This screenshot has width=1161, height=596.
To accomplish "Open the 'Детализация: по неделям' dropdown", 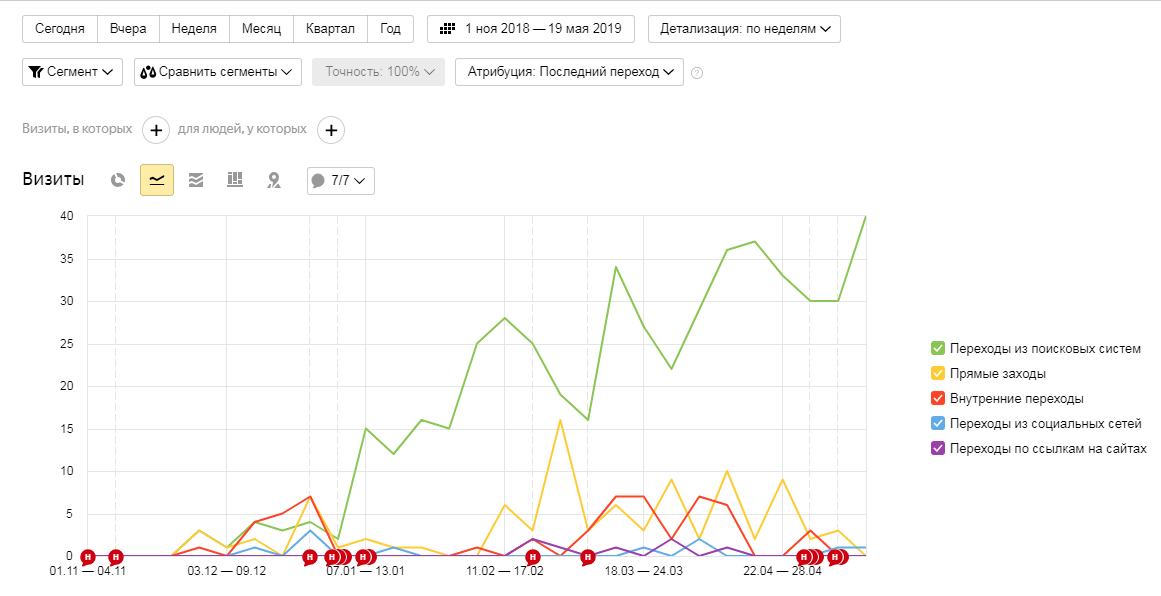I will click(x=744, y=29).
